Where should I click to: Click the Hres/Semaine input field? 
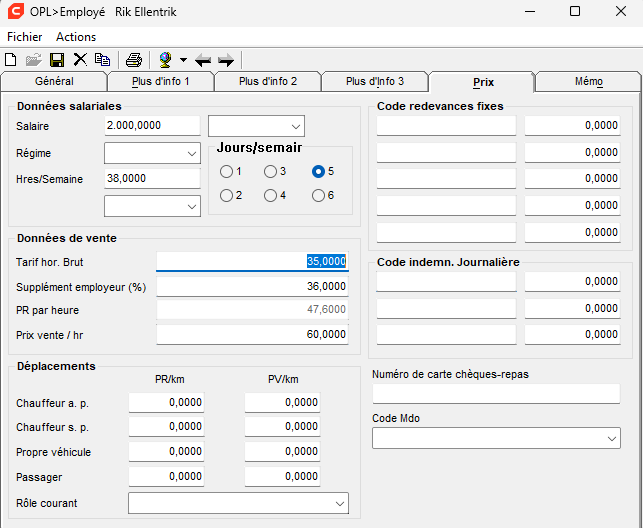pos(152,178)
